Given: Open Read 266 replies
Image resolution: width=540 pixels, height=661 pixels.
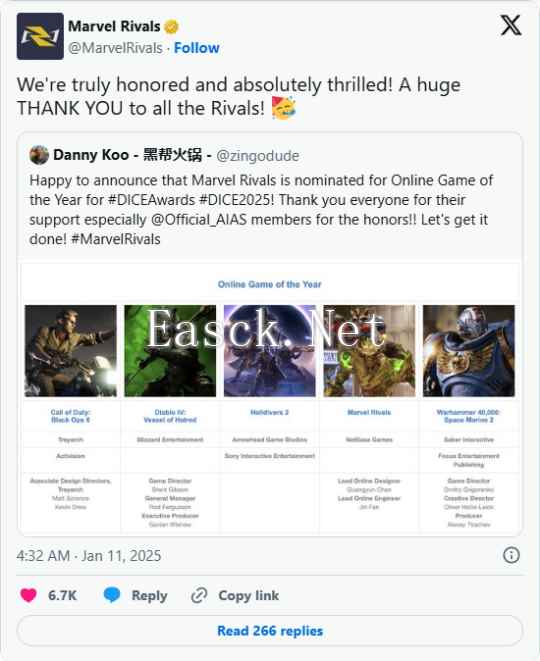Looking at the screenshot, I should [270, 631].
